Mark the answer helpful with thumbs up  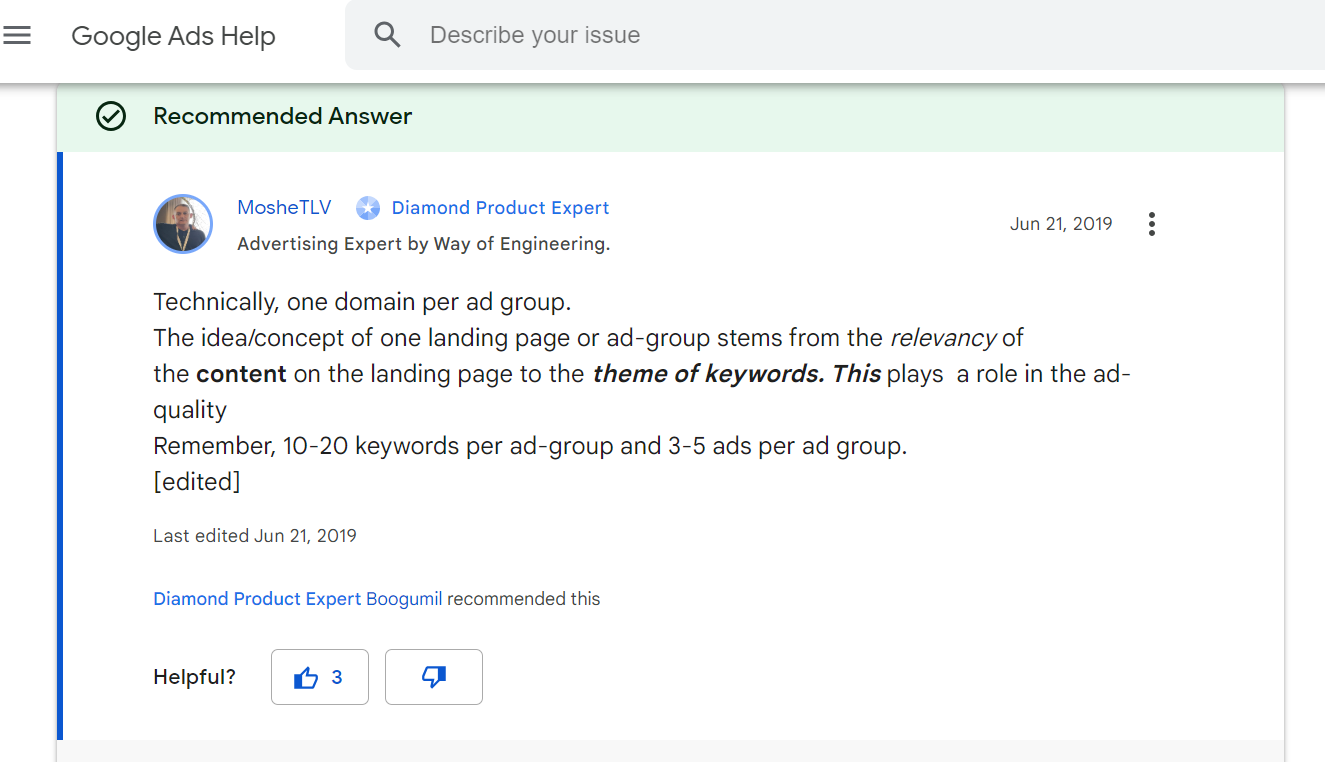319,676
